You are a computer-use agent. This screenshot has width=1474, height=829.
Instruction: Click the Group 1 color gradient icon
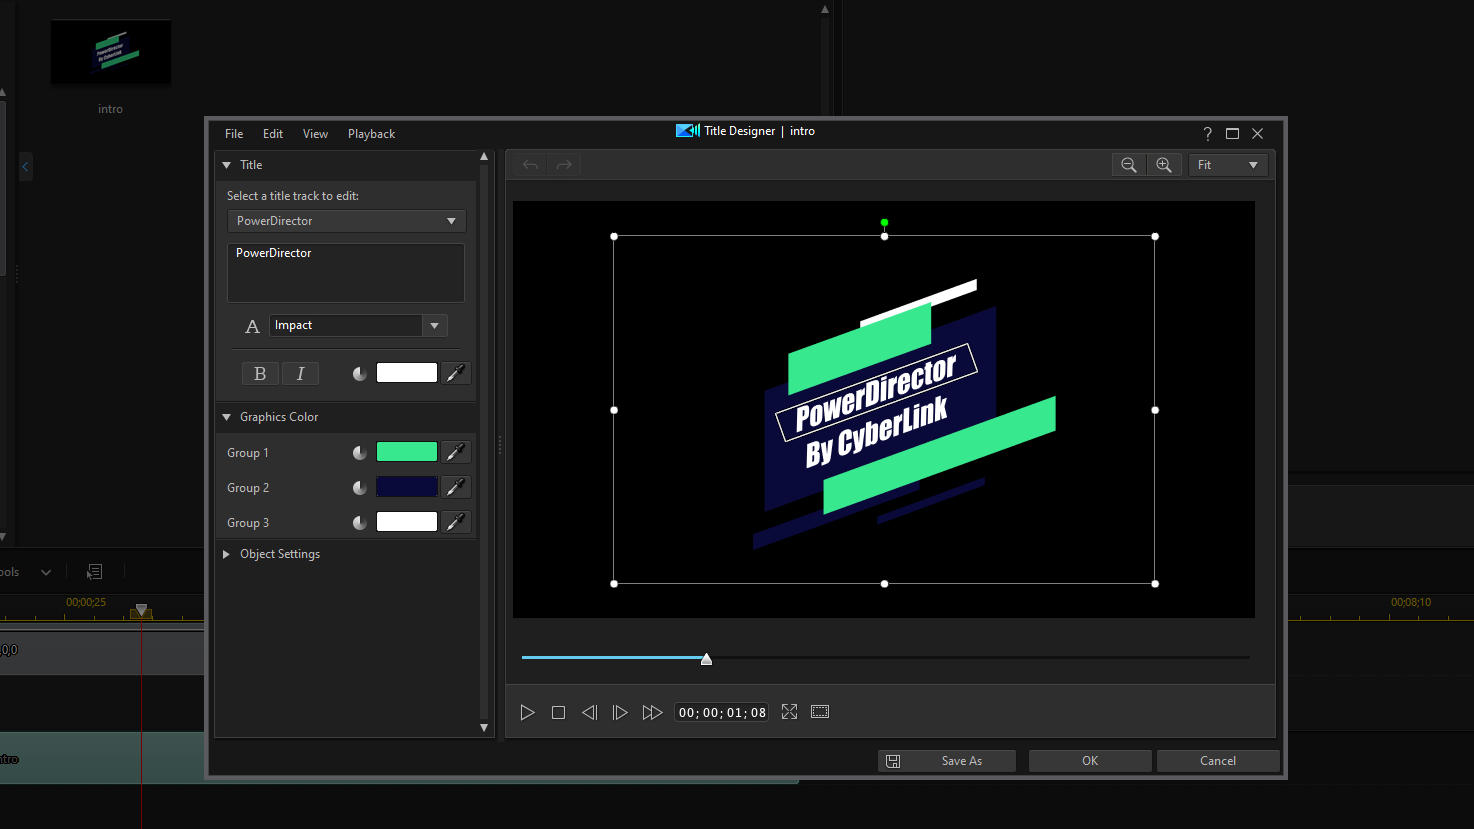coord(360,453)
